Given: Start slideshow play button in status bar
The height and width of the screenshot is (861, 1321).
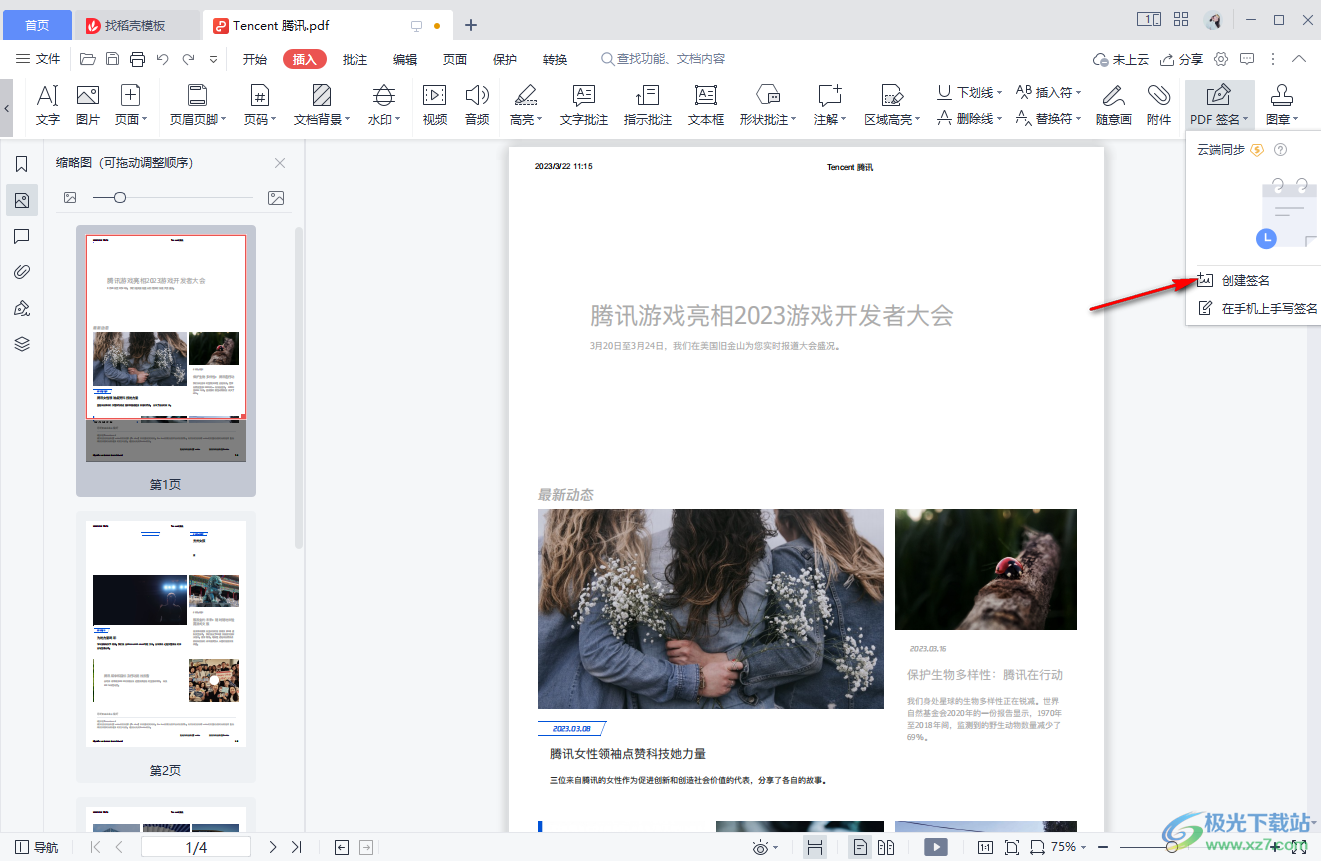Looking at the screenshot, I should (936, 847).
